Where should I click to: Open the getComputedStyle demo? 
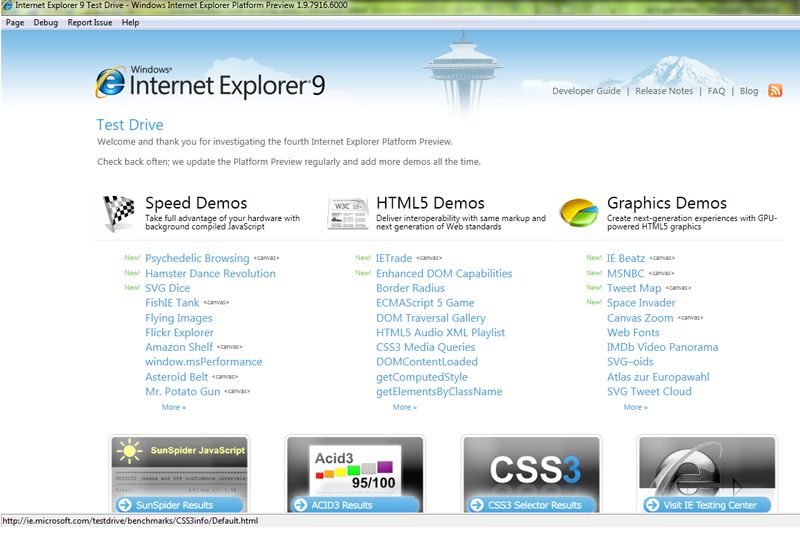click(x=421, y=377)
